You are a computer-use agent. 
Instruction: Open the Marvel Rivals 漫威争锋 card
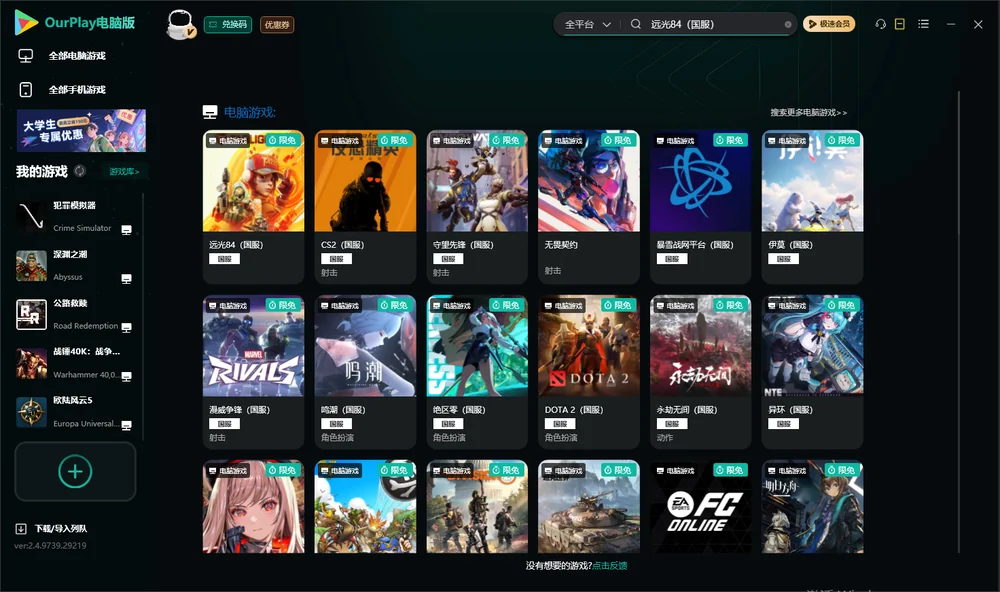(253, 372)
